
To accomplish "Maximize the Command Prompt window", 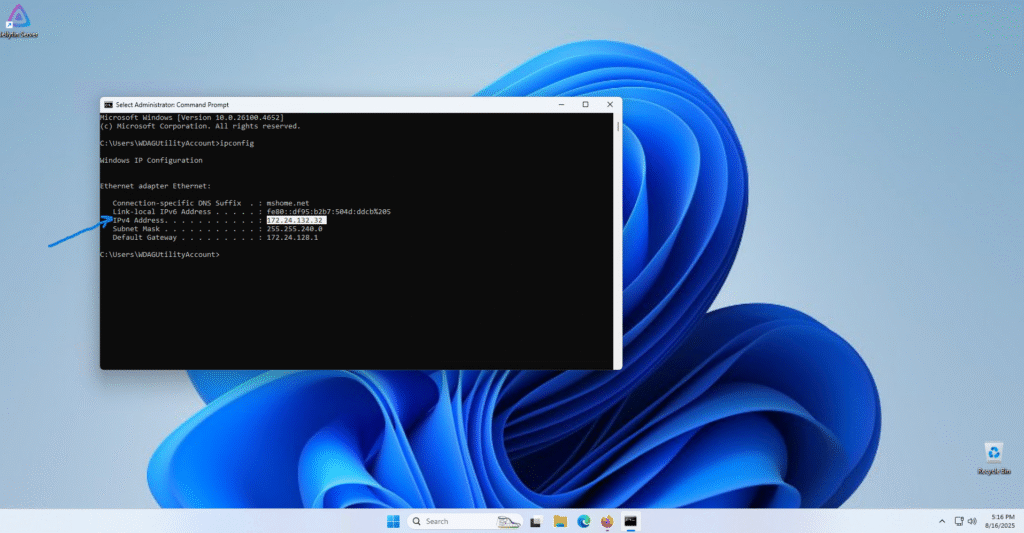I will 585,105.
